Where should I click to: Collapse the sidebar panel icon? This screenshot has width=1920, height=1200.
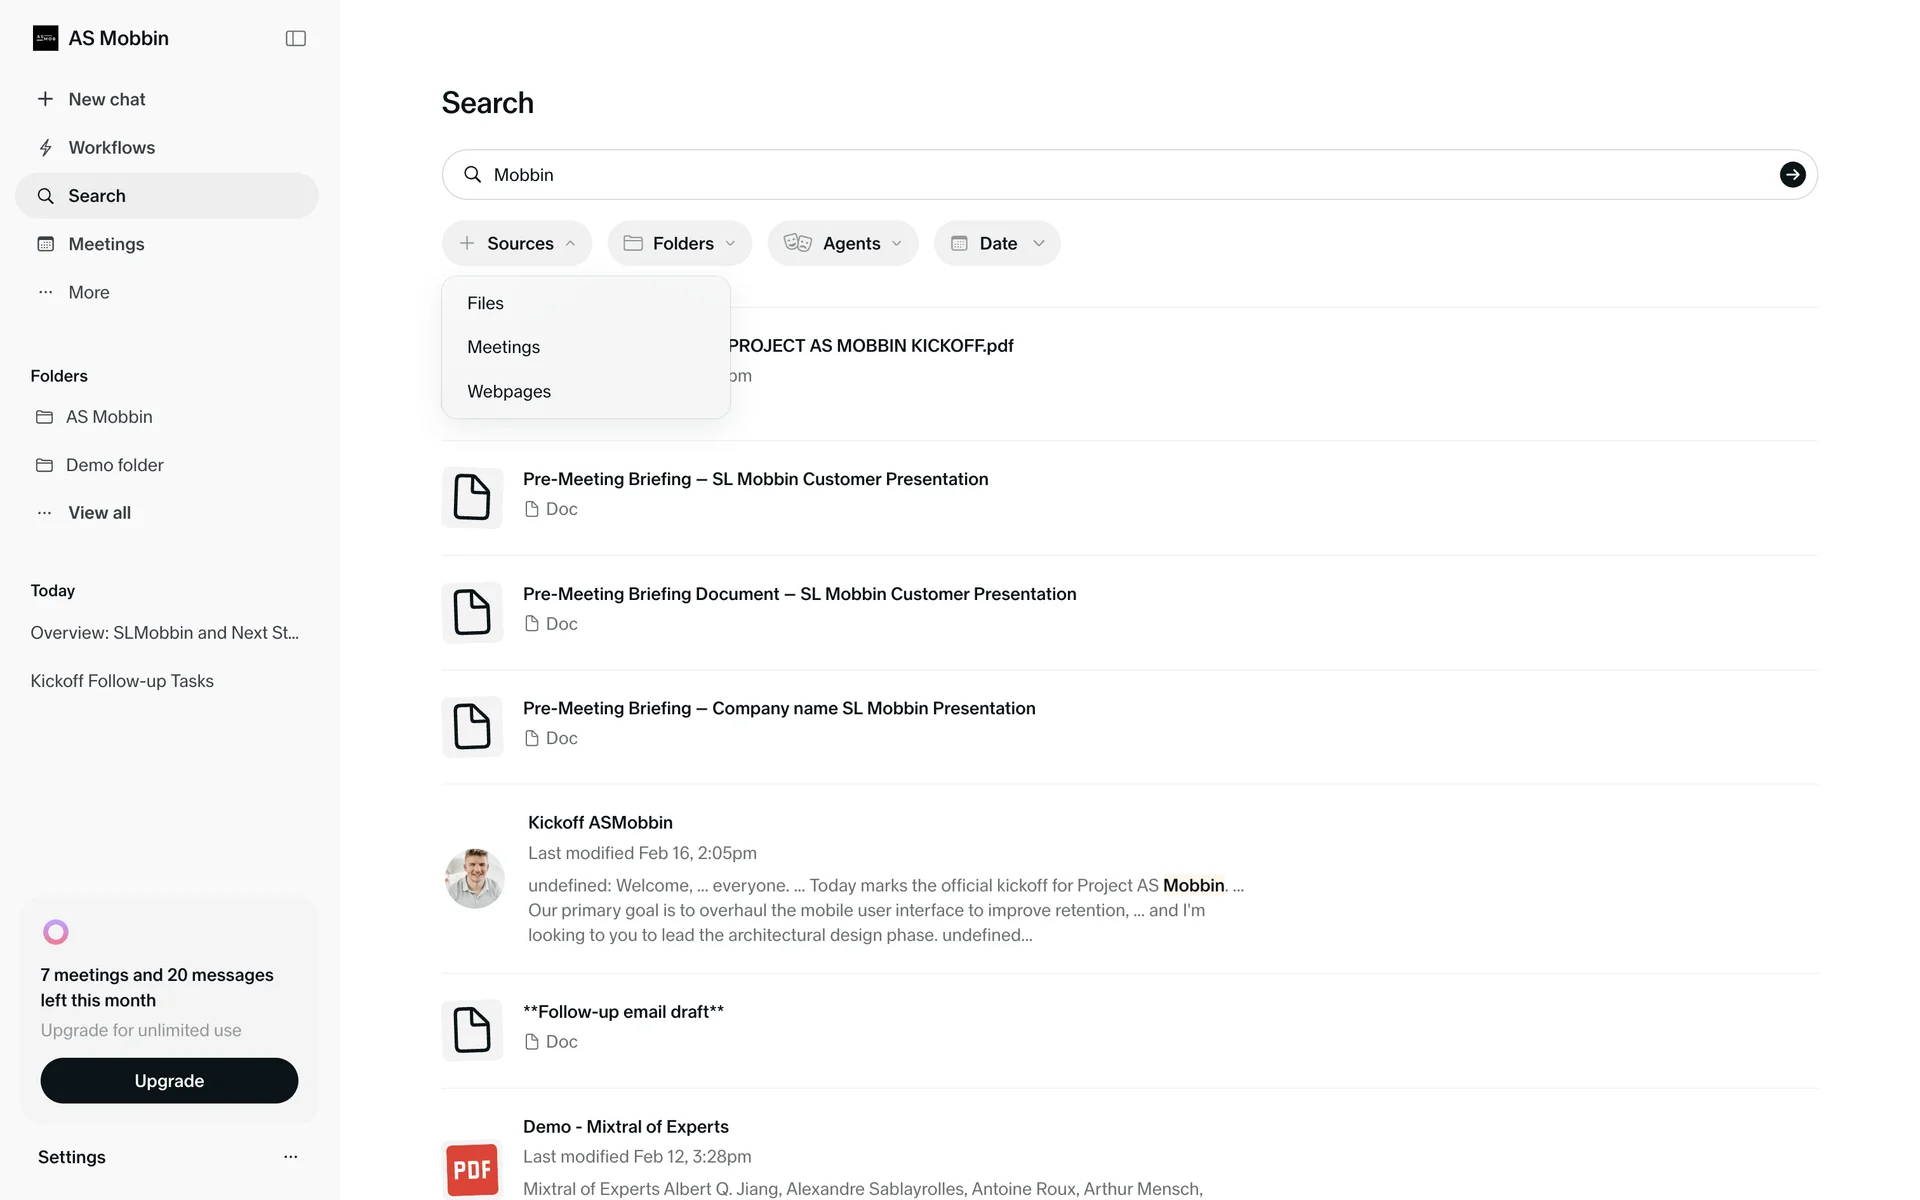[x=295, y=38]
